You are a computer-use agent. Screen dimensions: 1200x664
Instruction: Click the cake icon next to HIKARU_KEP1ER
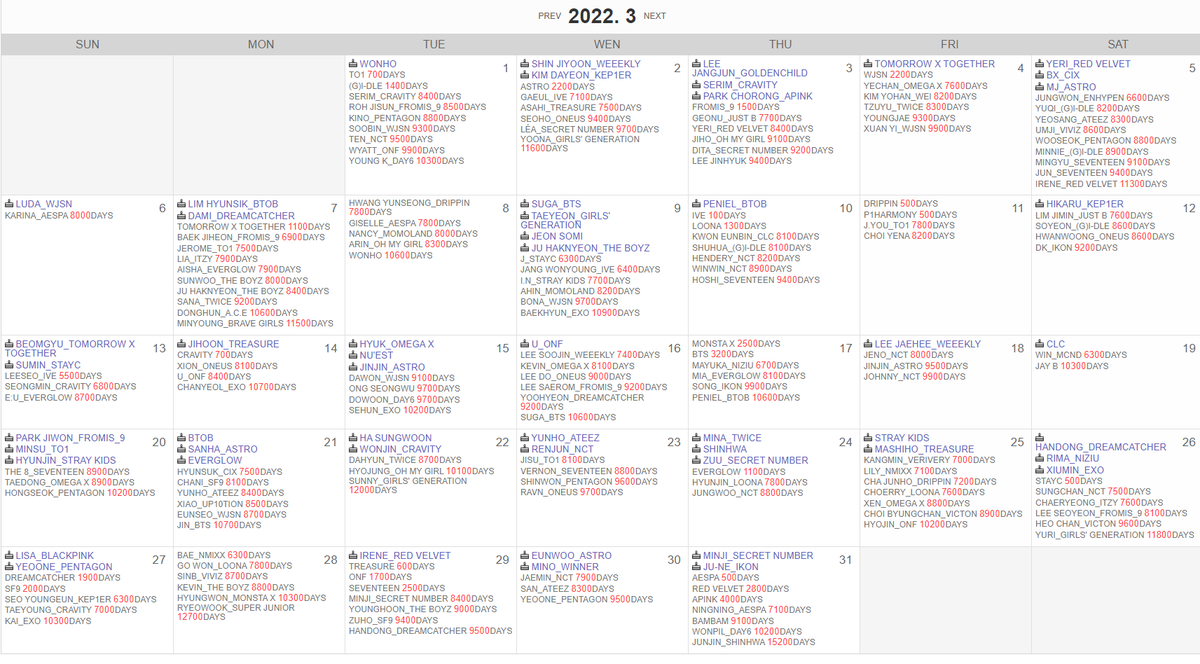[x=1041, y=204]
